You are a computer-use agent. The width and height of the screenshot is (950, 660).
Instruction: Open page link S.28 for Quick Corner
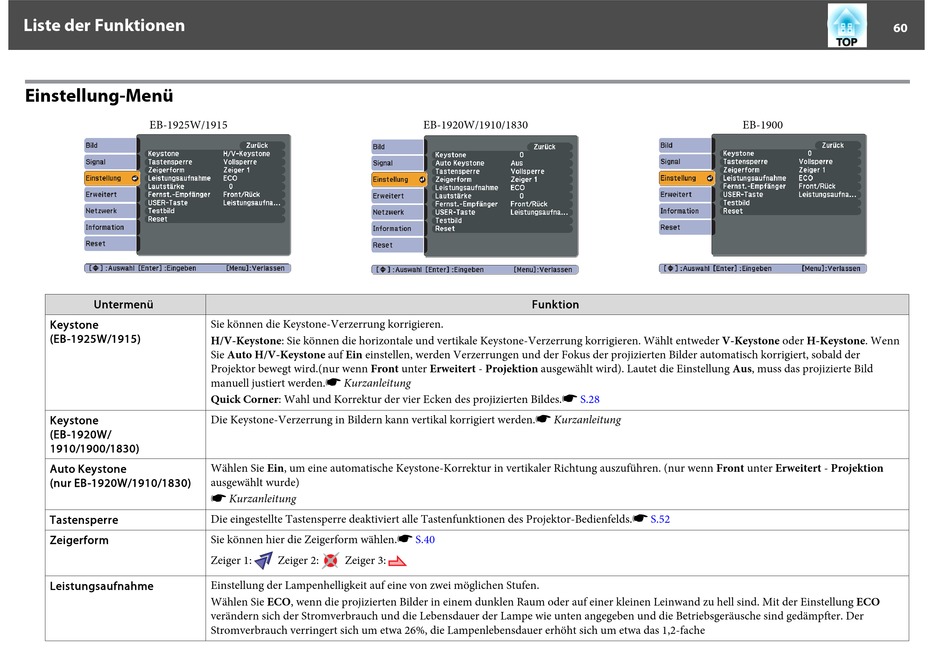tap(590, 399)
